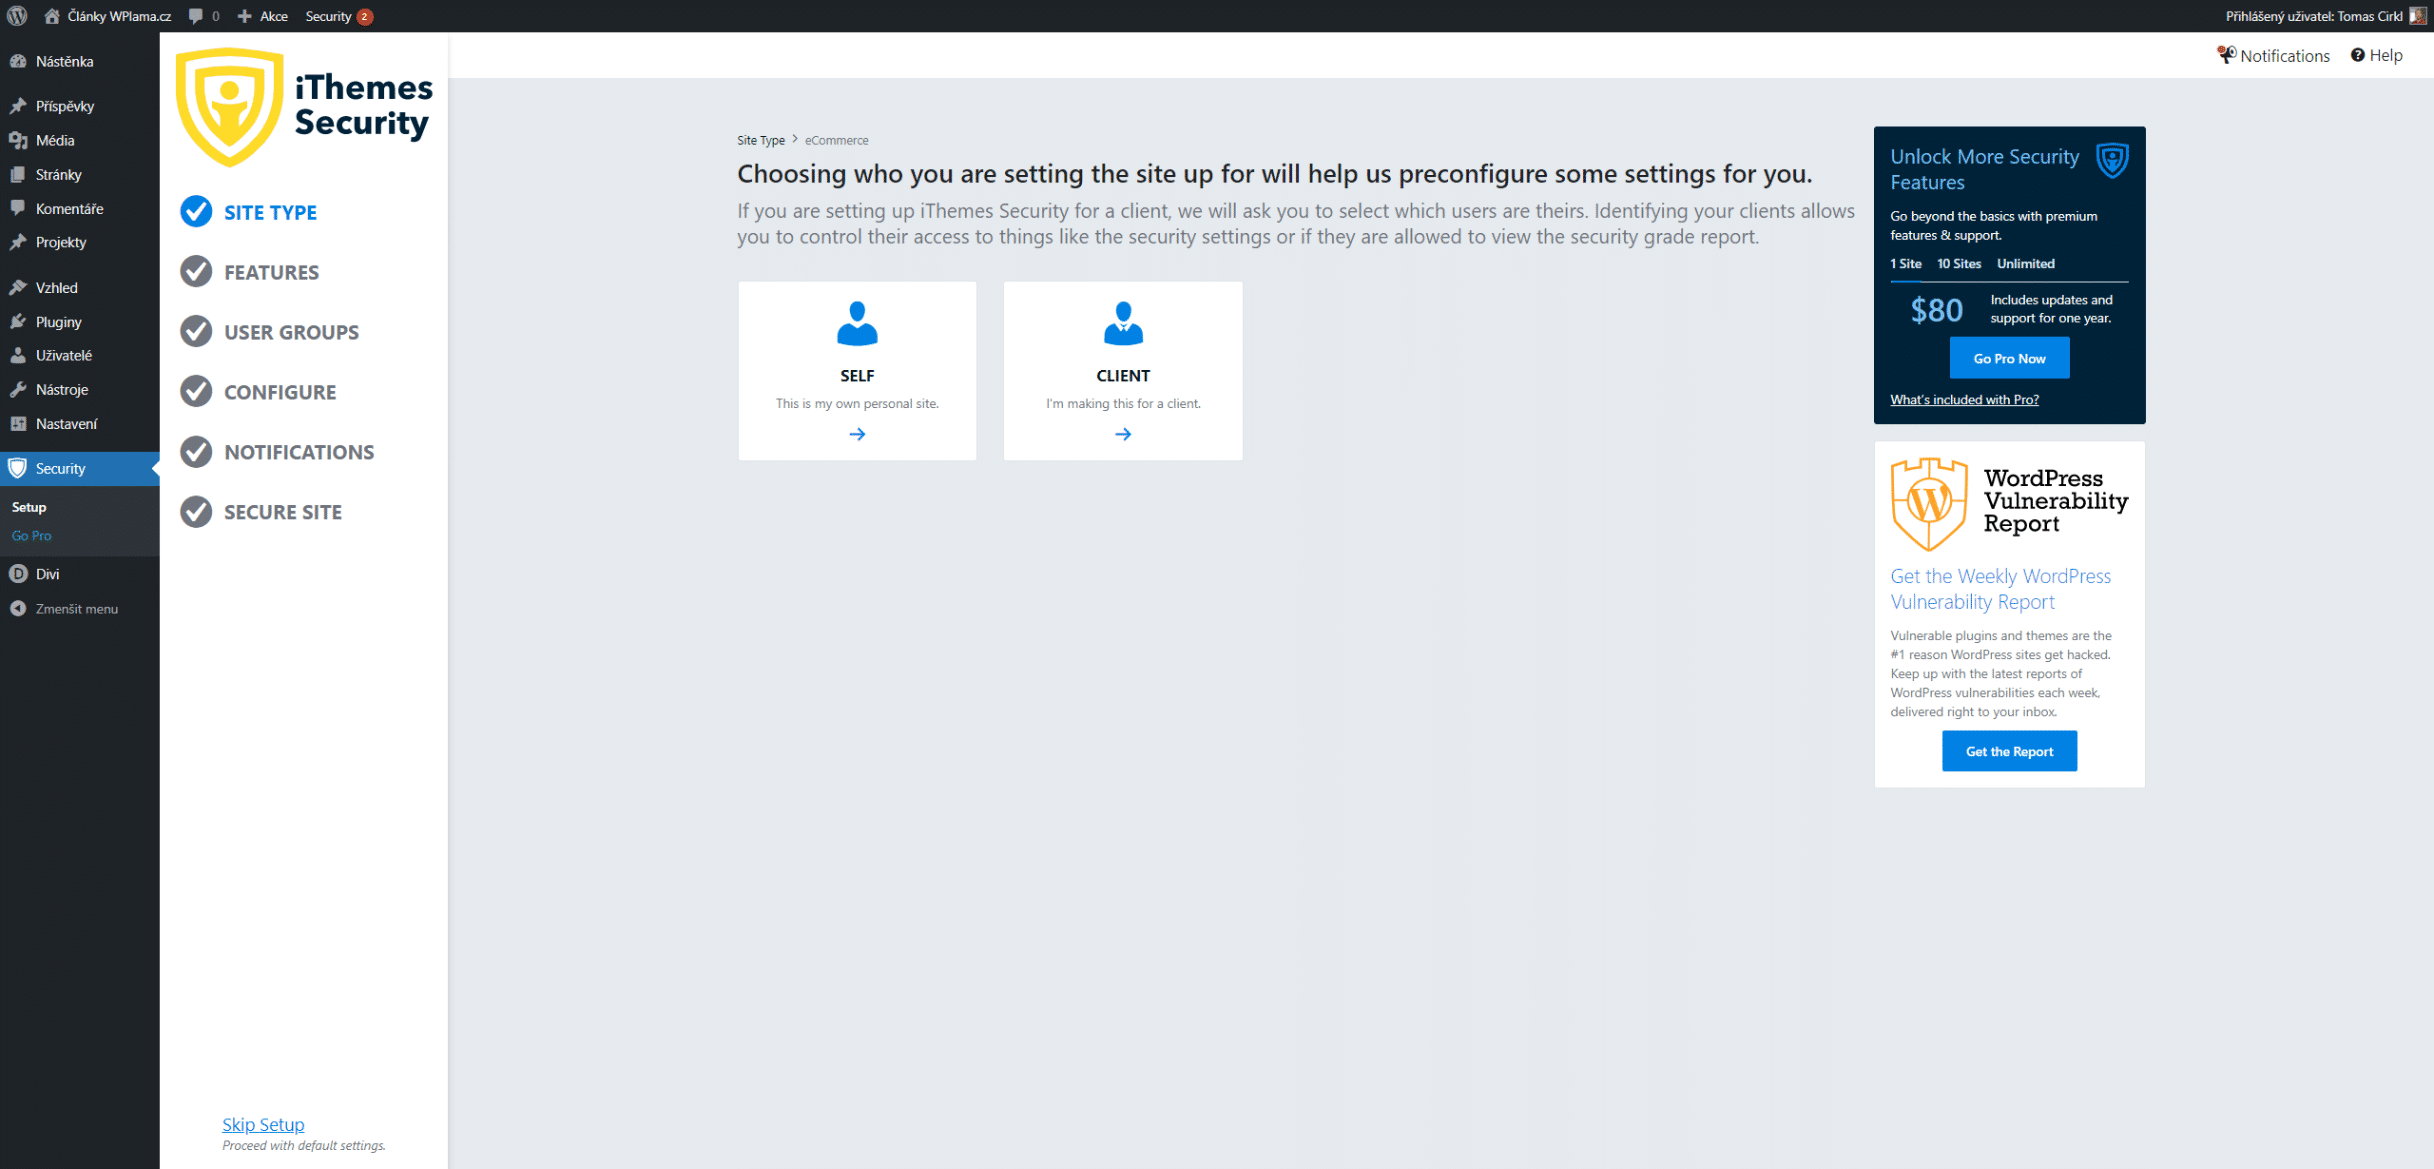Click the Security shield icon in sidebar
This screenshot has width=2434, height=1169.
coord(18,468)
